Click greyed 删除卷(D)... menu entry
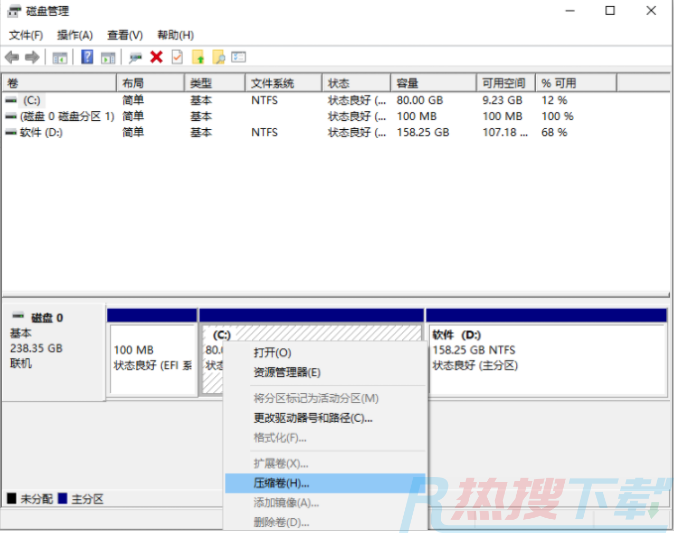 coord(325,522)
